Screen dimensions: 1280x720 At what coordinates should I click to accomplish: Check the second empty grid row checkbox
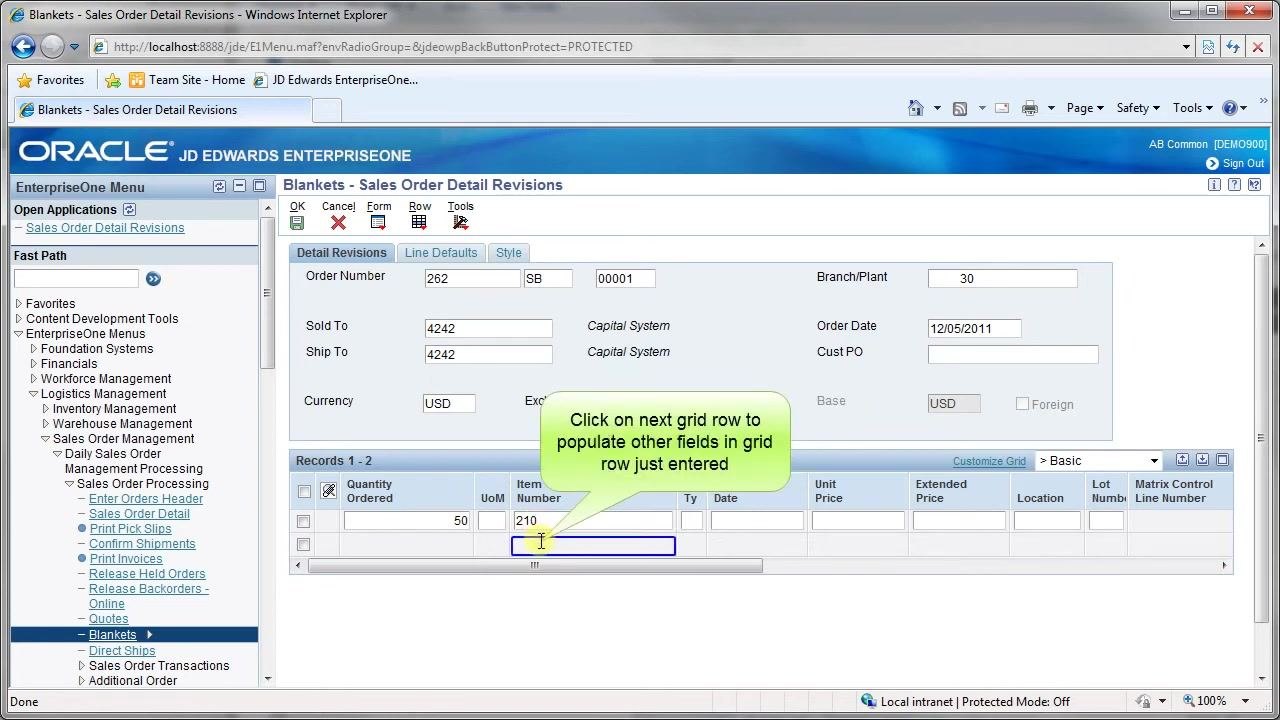point(303,545)
